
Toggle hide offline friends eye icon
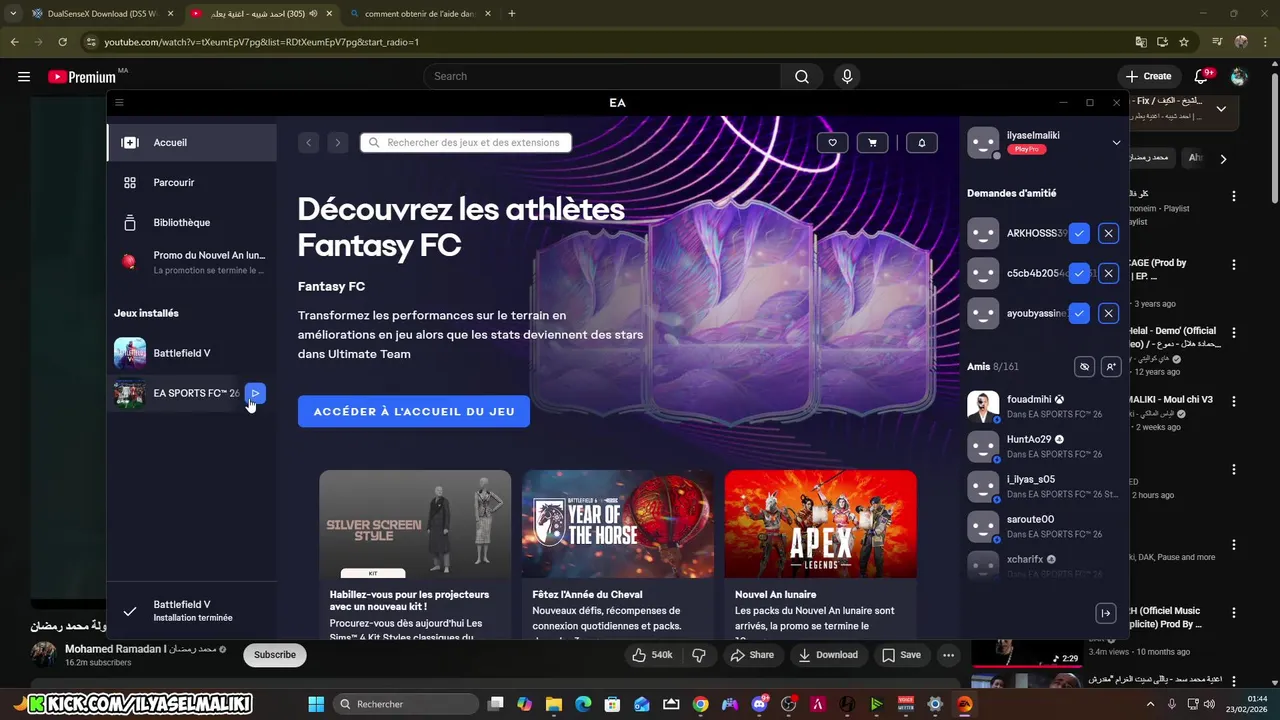tap(1084, 367)
